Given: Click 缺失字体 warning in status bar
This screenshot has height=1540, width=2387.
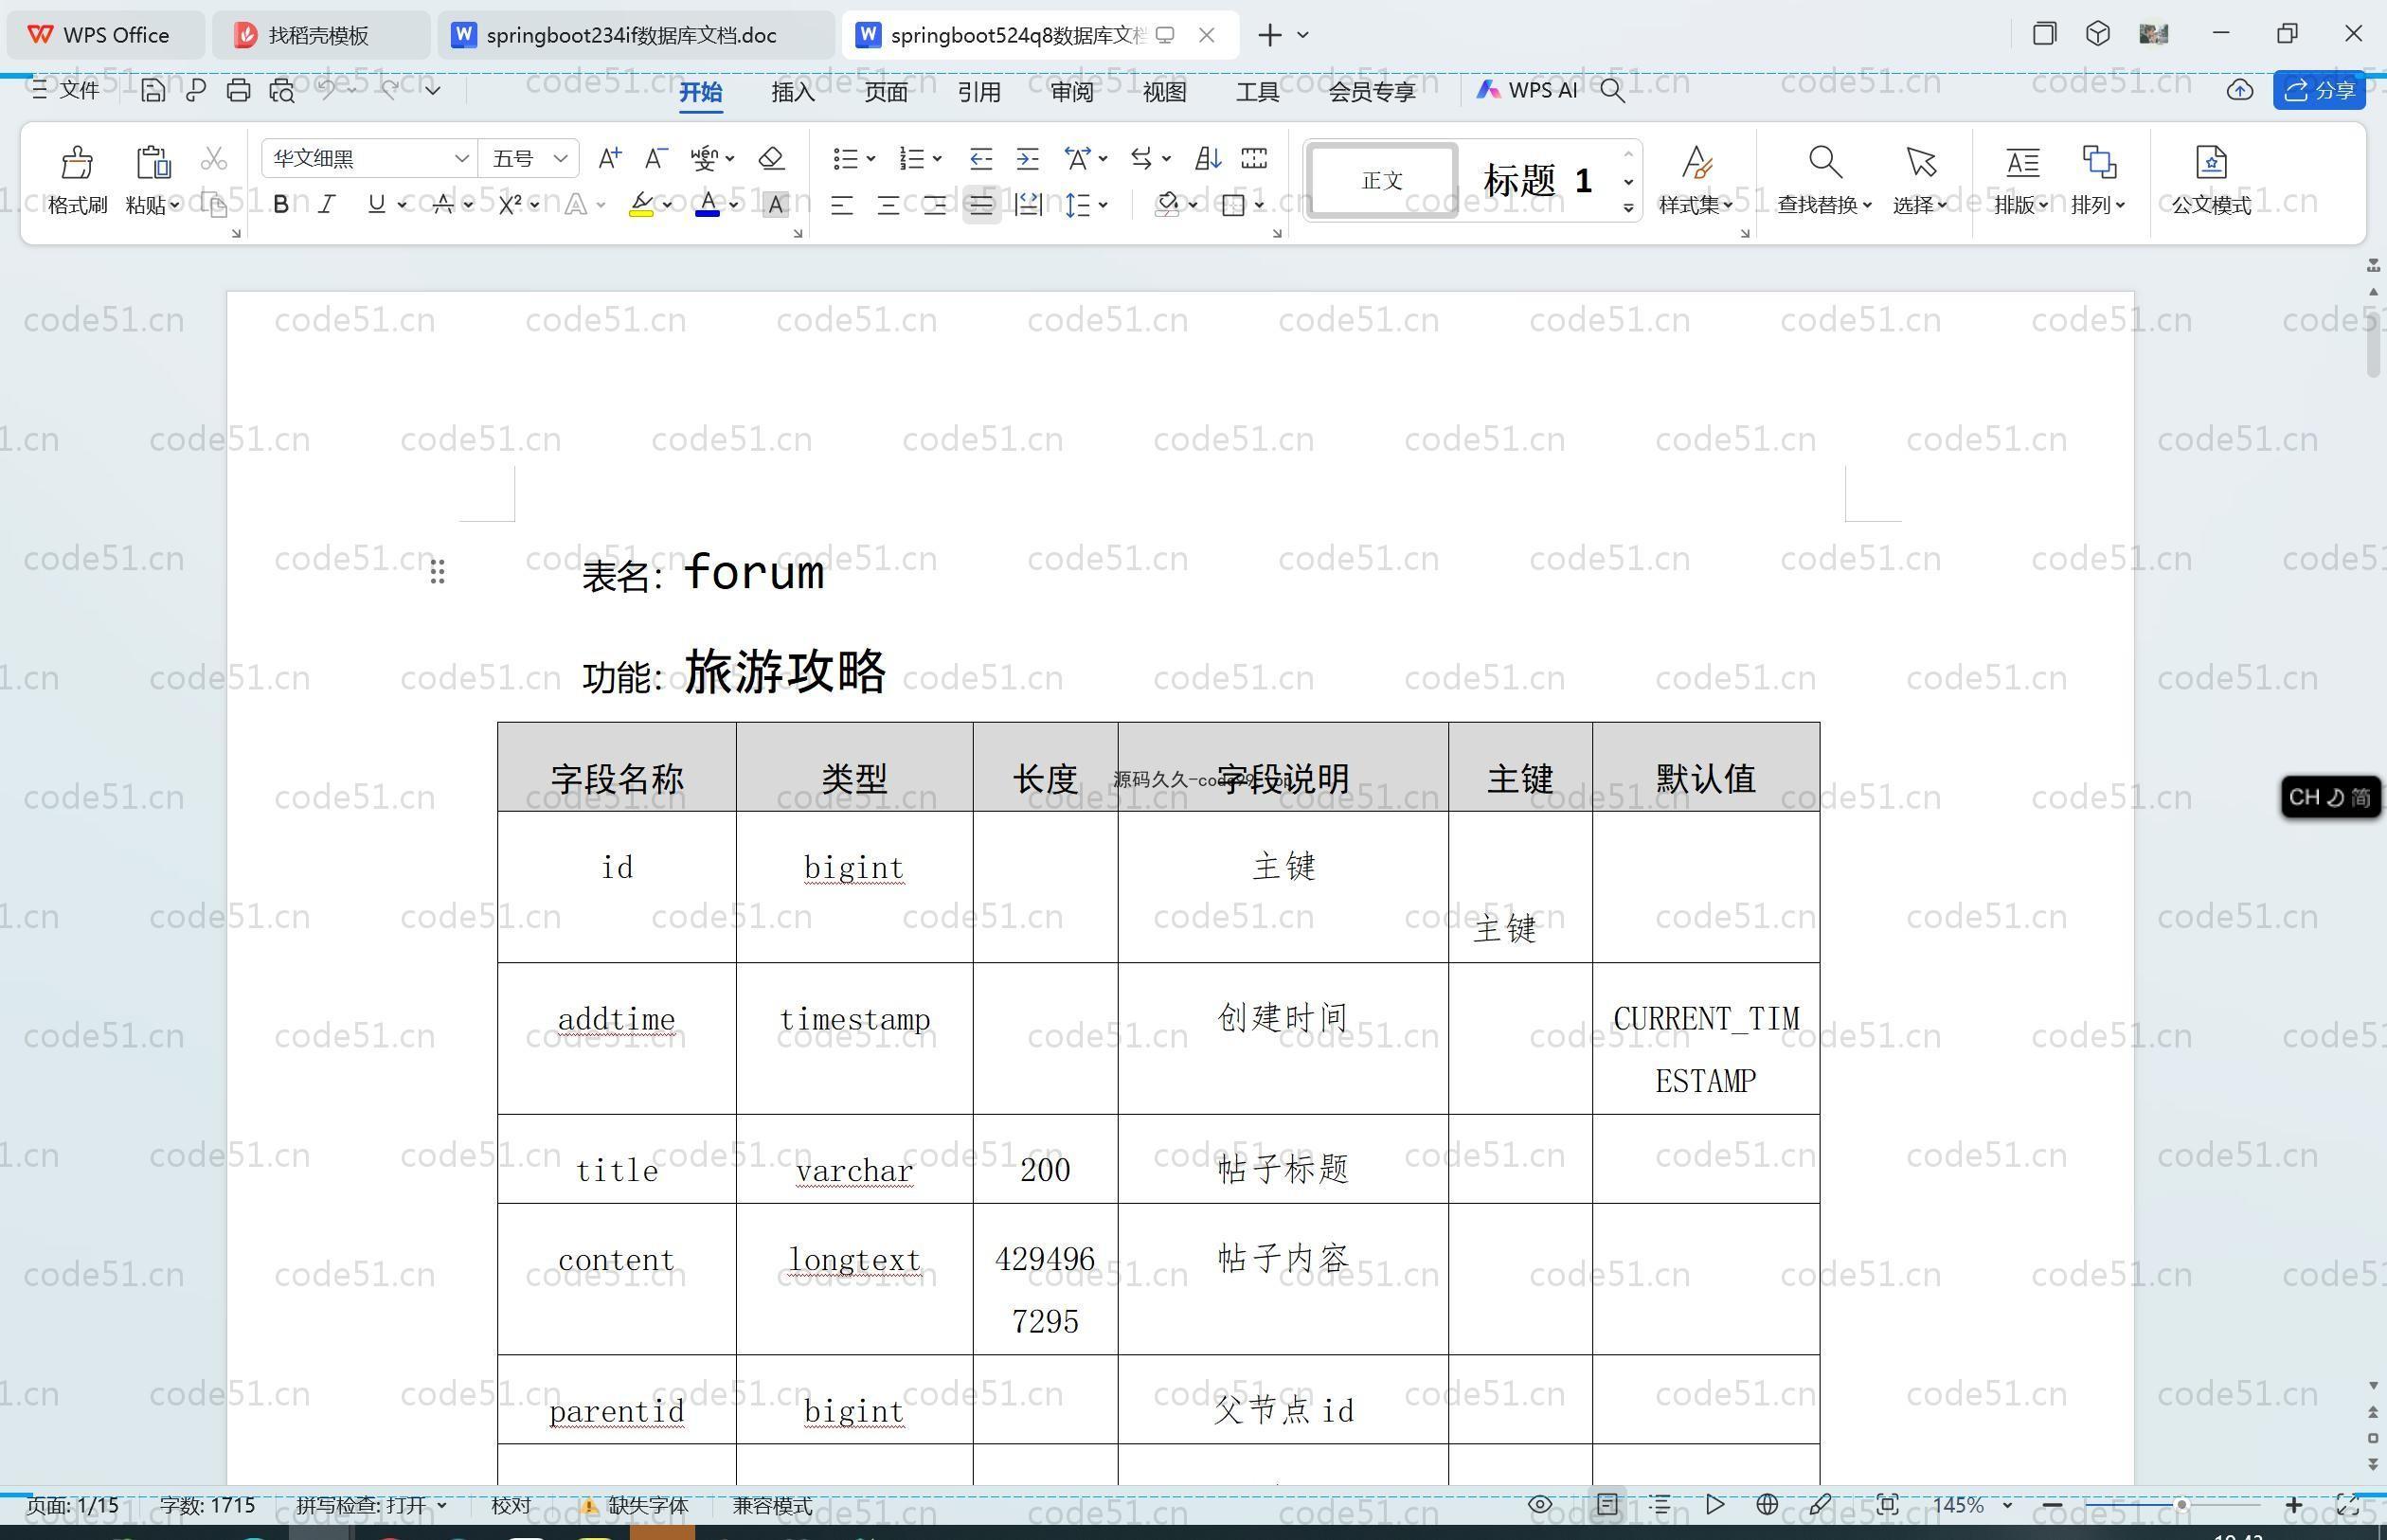Looking at the screenshot, I should click(636, 1505).
